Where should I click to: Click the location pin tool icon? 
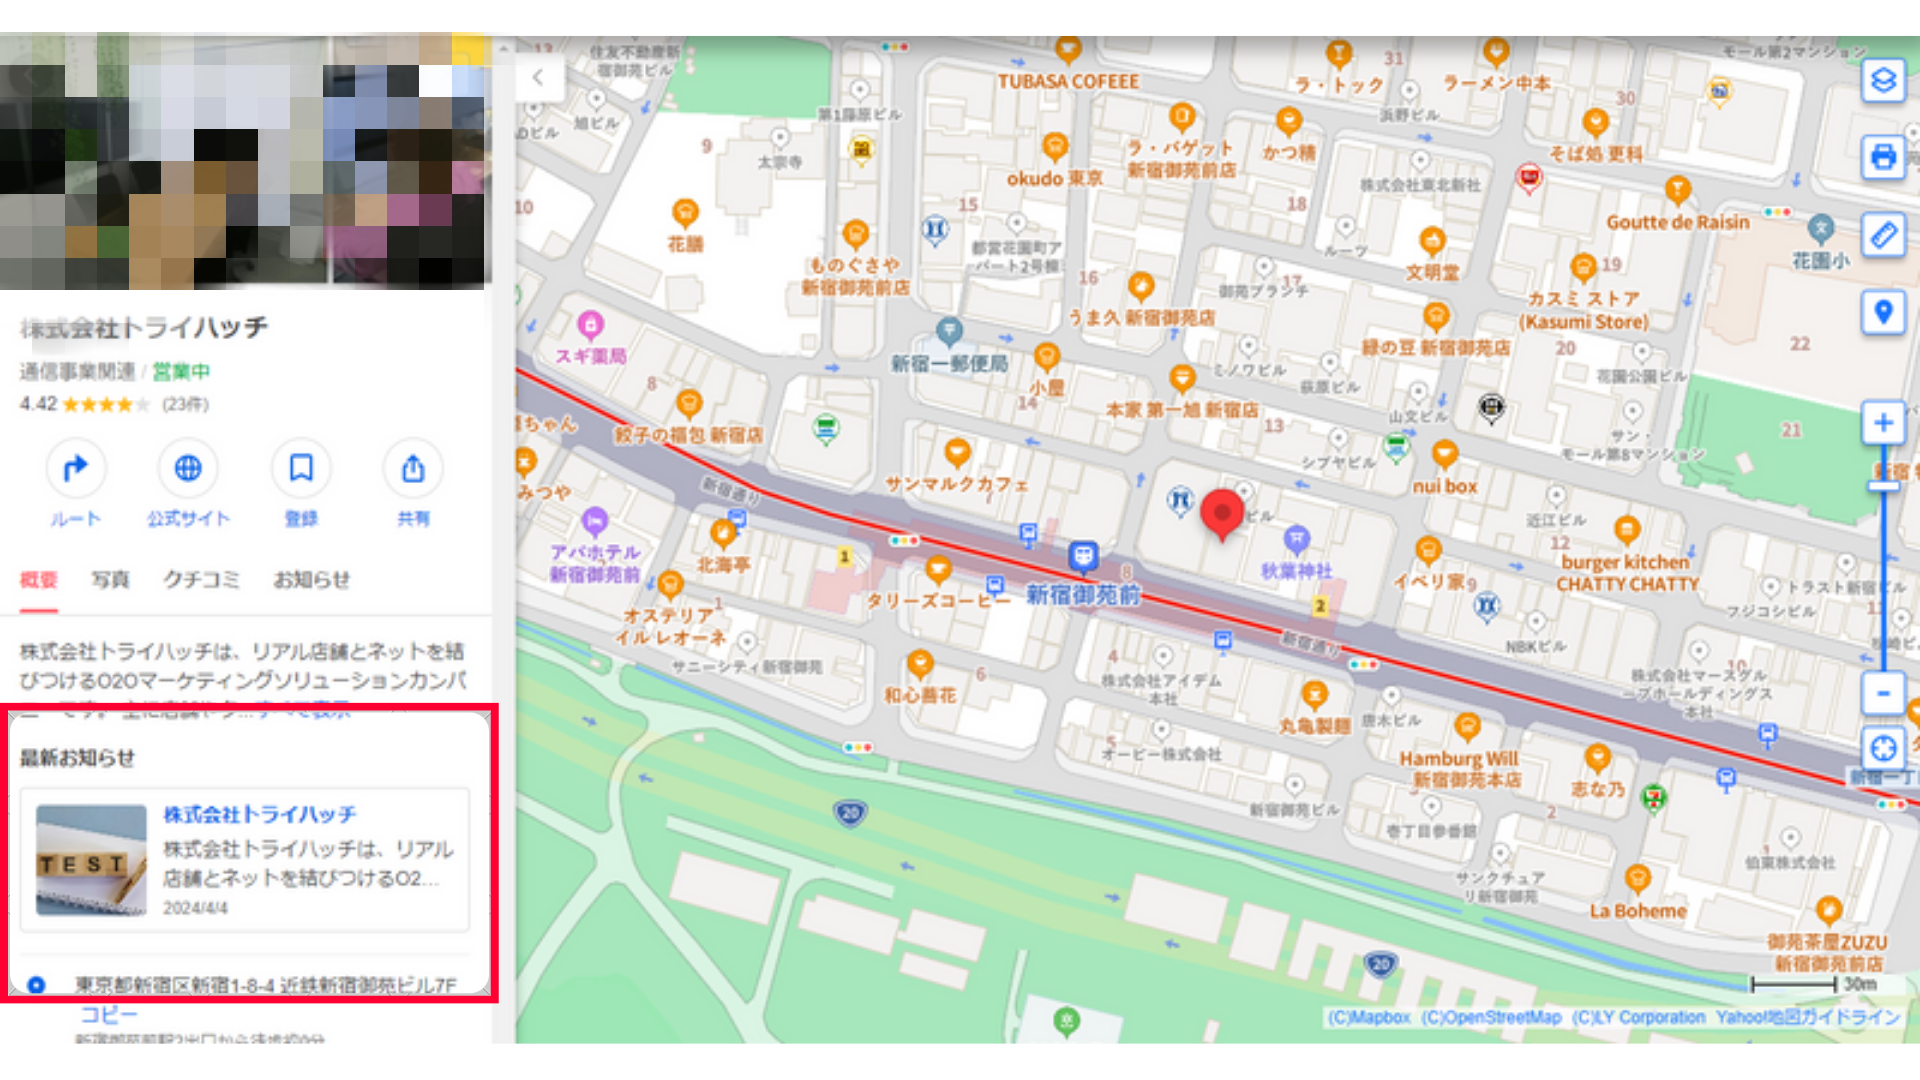[1883, 312]
